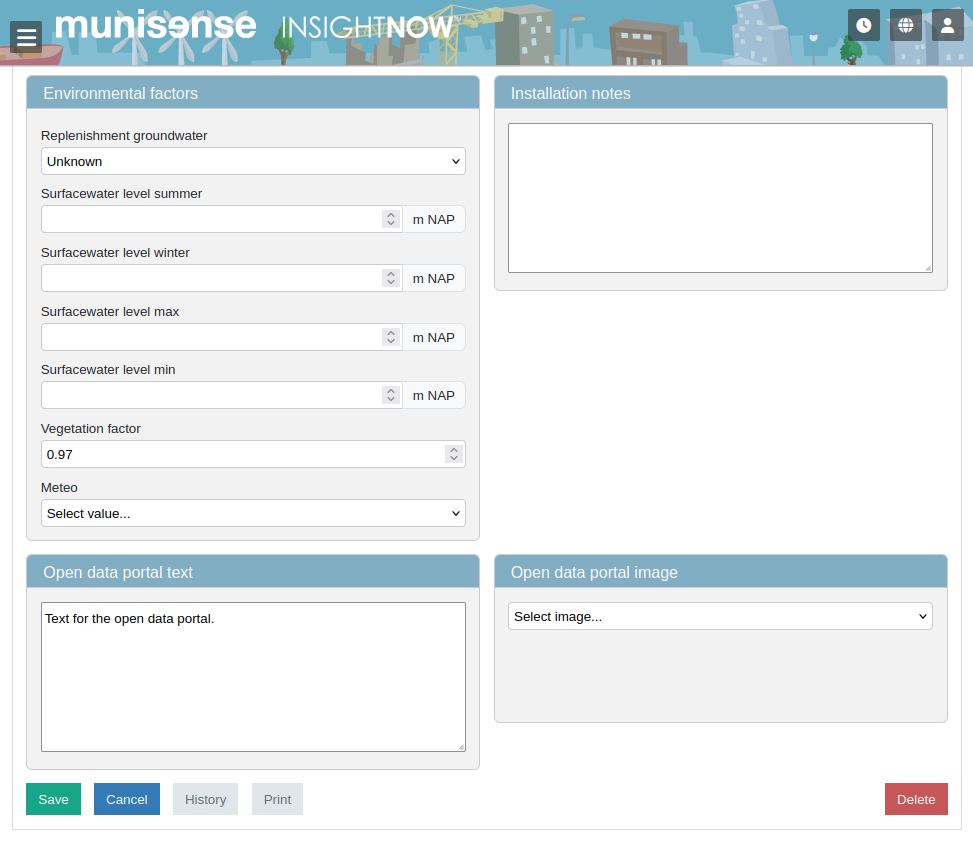The width and height of the screenshot is (973, 843).
Task: Click the Print button
Action: click(x=277, y=799)
